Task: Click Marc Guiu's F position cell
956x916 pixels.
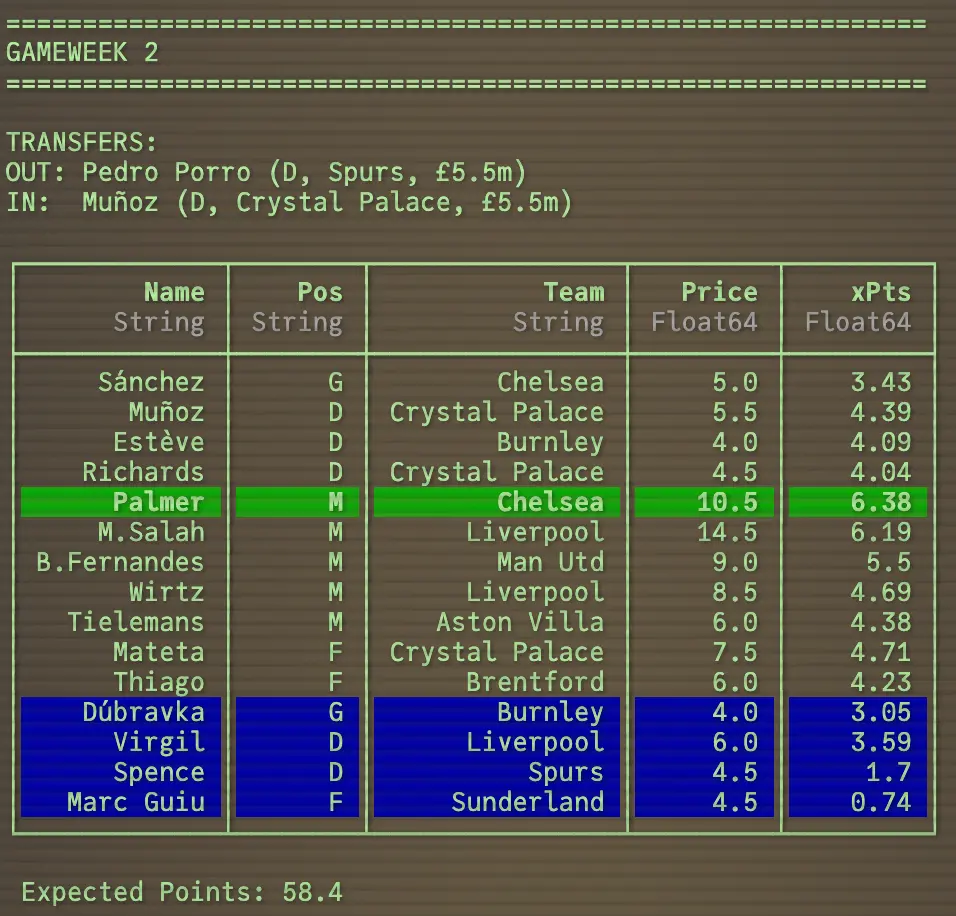Action: point(298,802)
